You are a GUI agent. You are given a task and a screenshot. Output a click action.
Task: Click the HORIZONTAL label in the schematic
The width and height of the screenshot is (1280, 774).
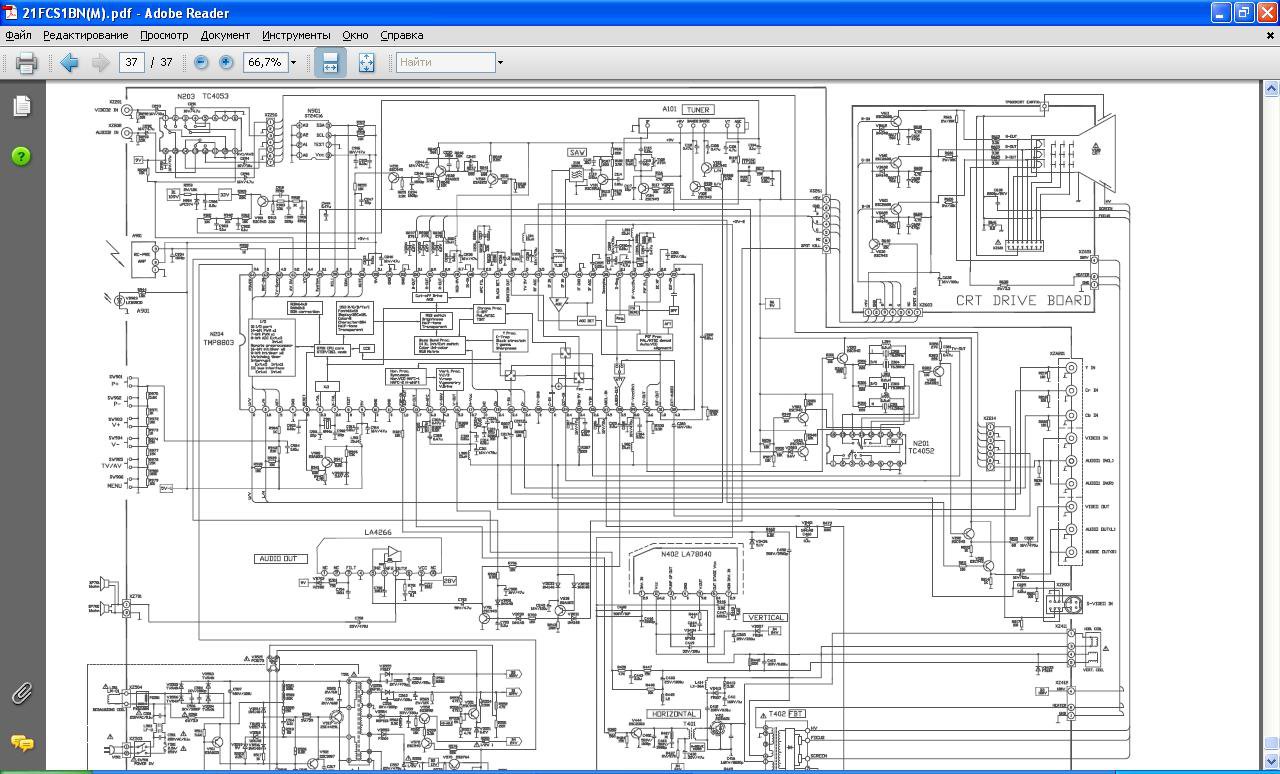(673, 714)
